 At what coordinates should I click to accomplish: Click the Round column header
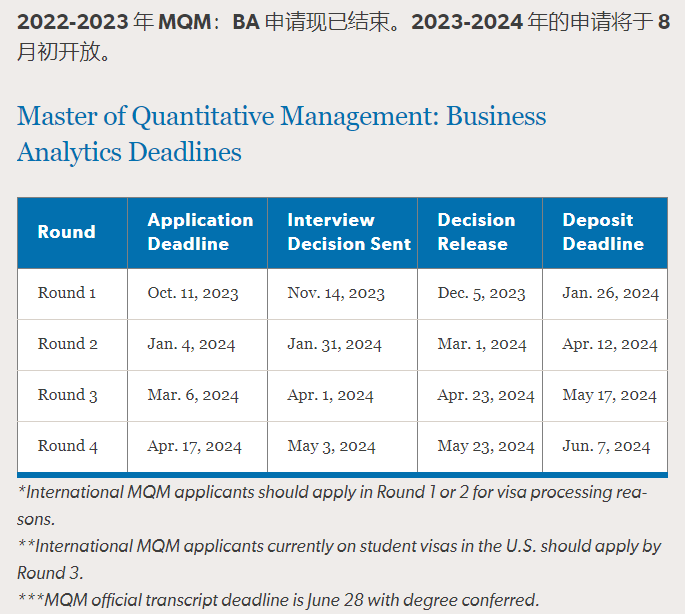67,232
